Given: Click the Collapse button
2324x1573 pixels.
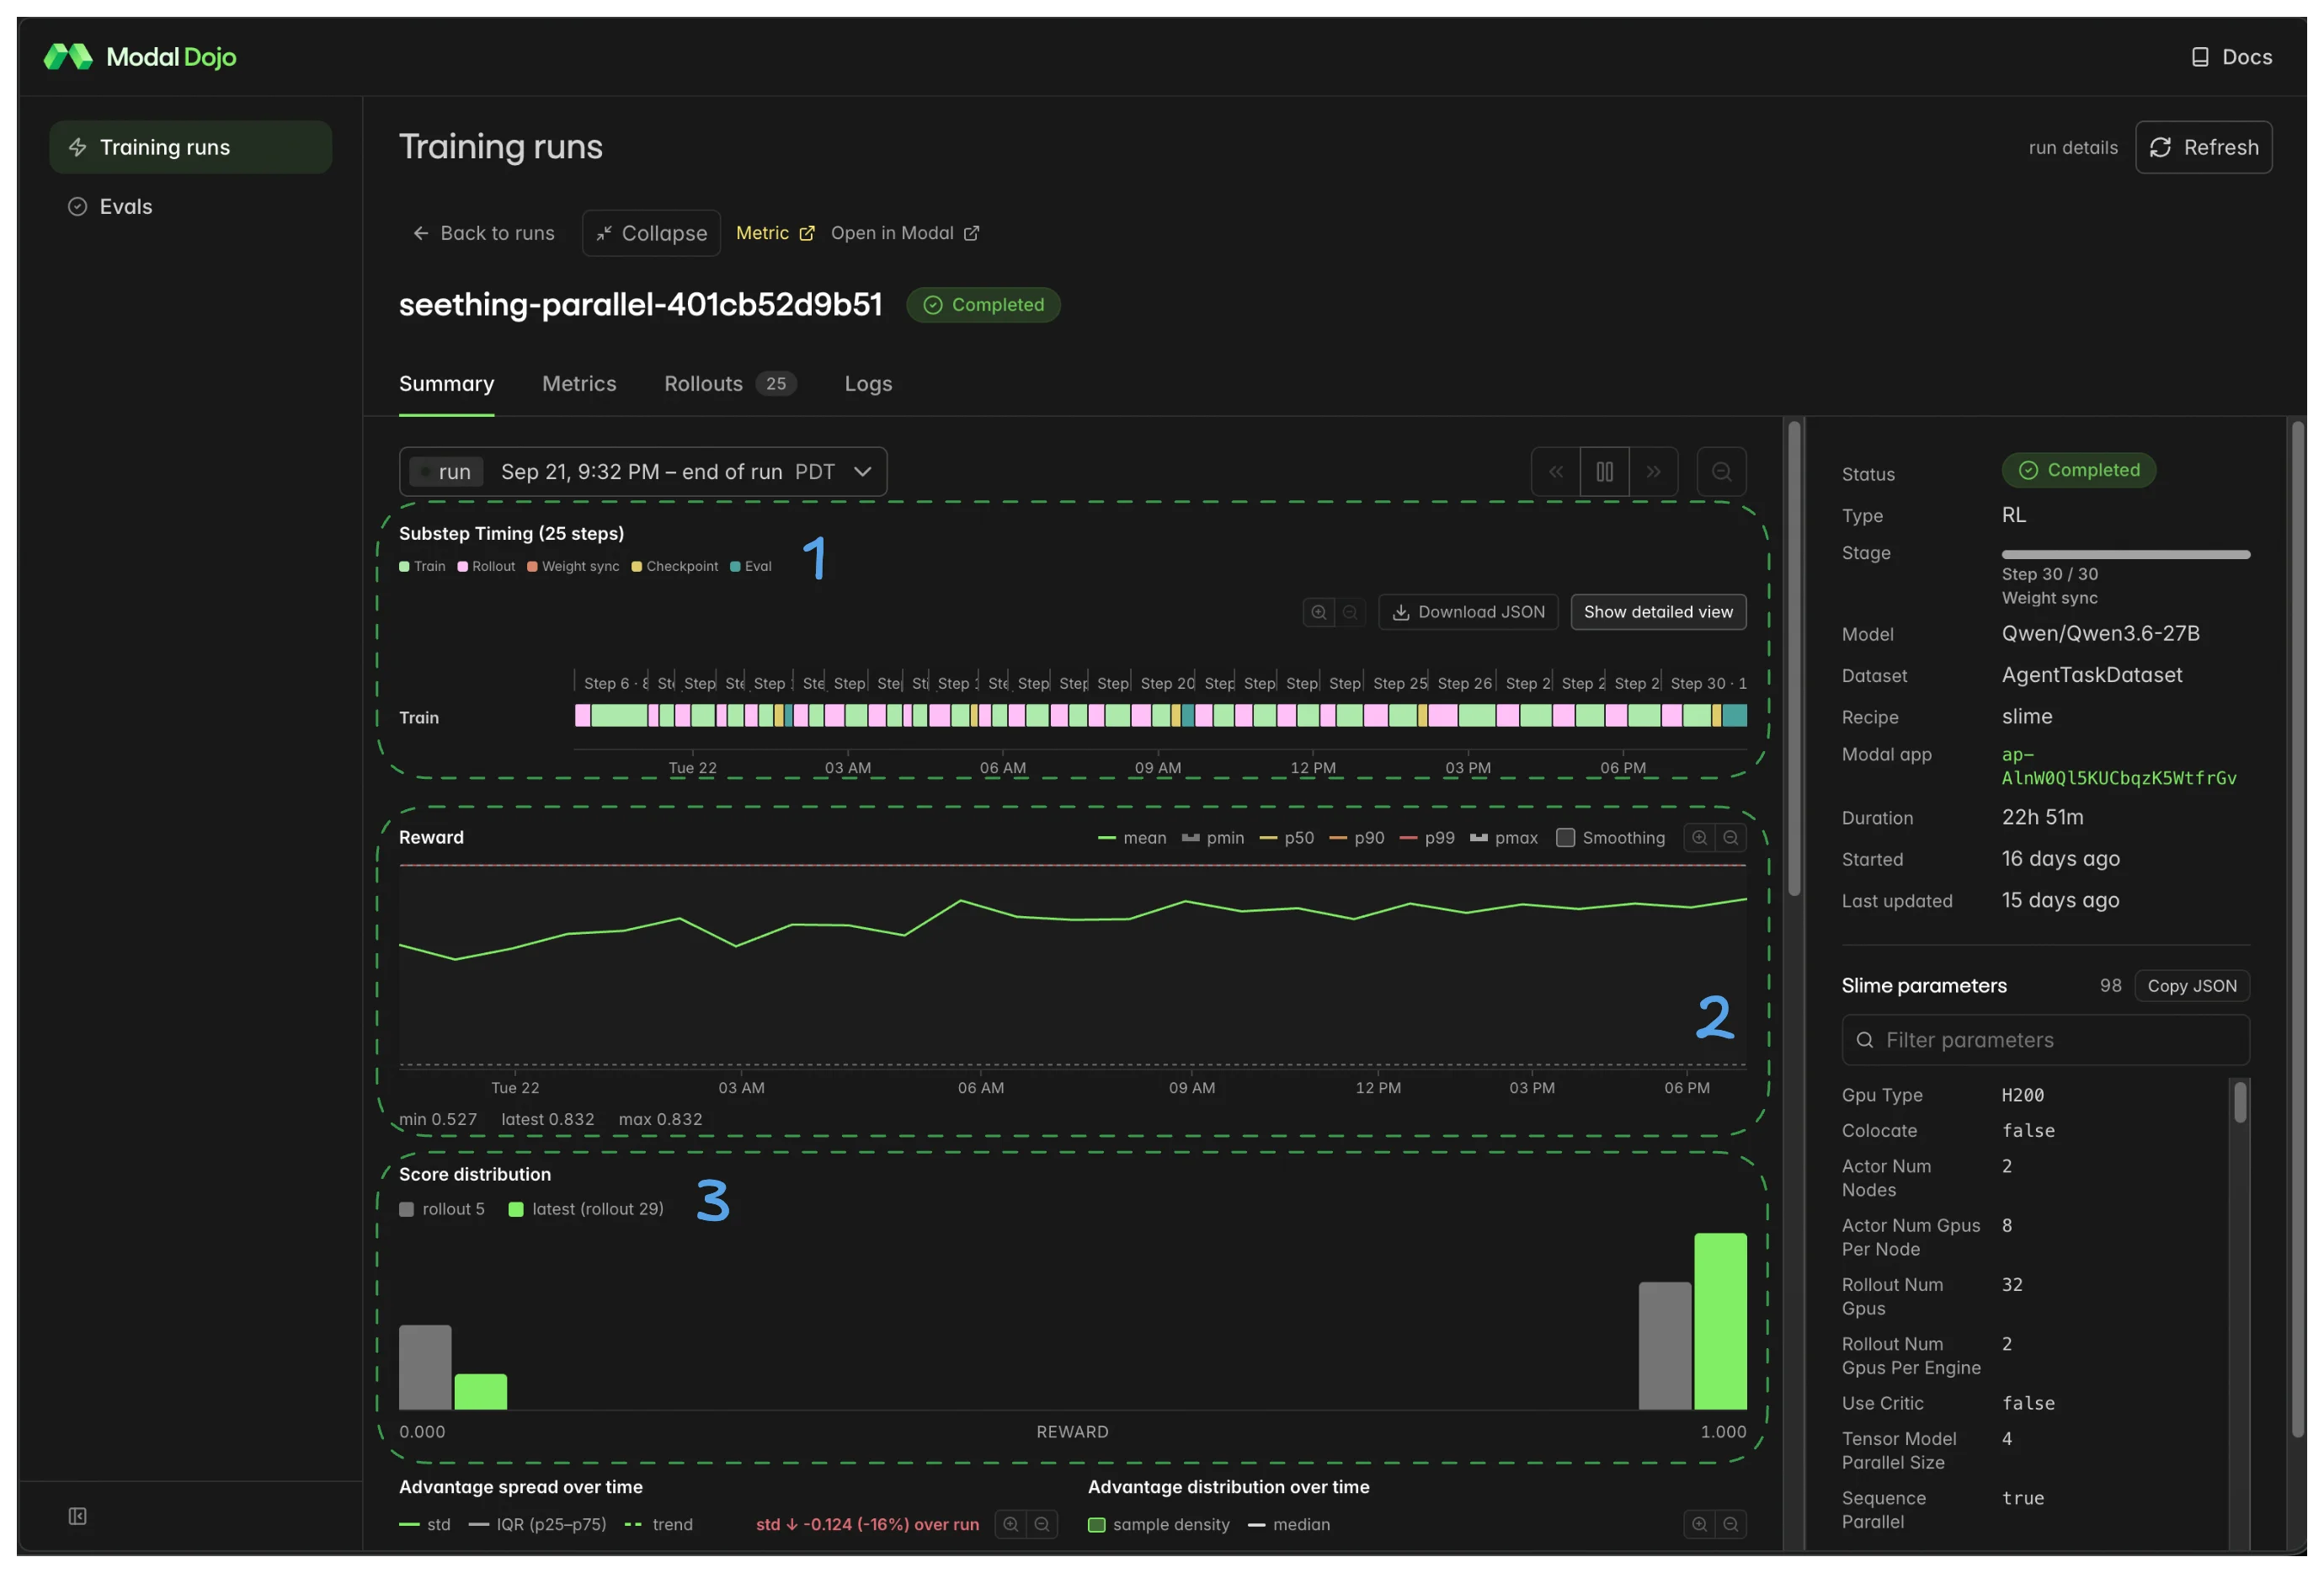Looking at the screenshot, I should coord(651,233).
